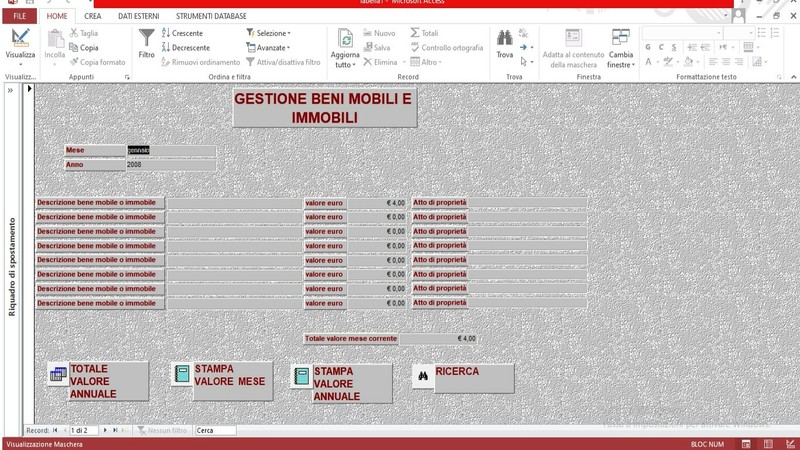Collapse the ribbon with chevron
Viewport: 800px width, 450px height.
coord(793,77)
